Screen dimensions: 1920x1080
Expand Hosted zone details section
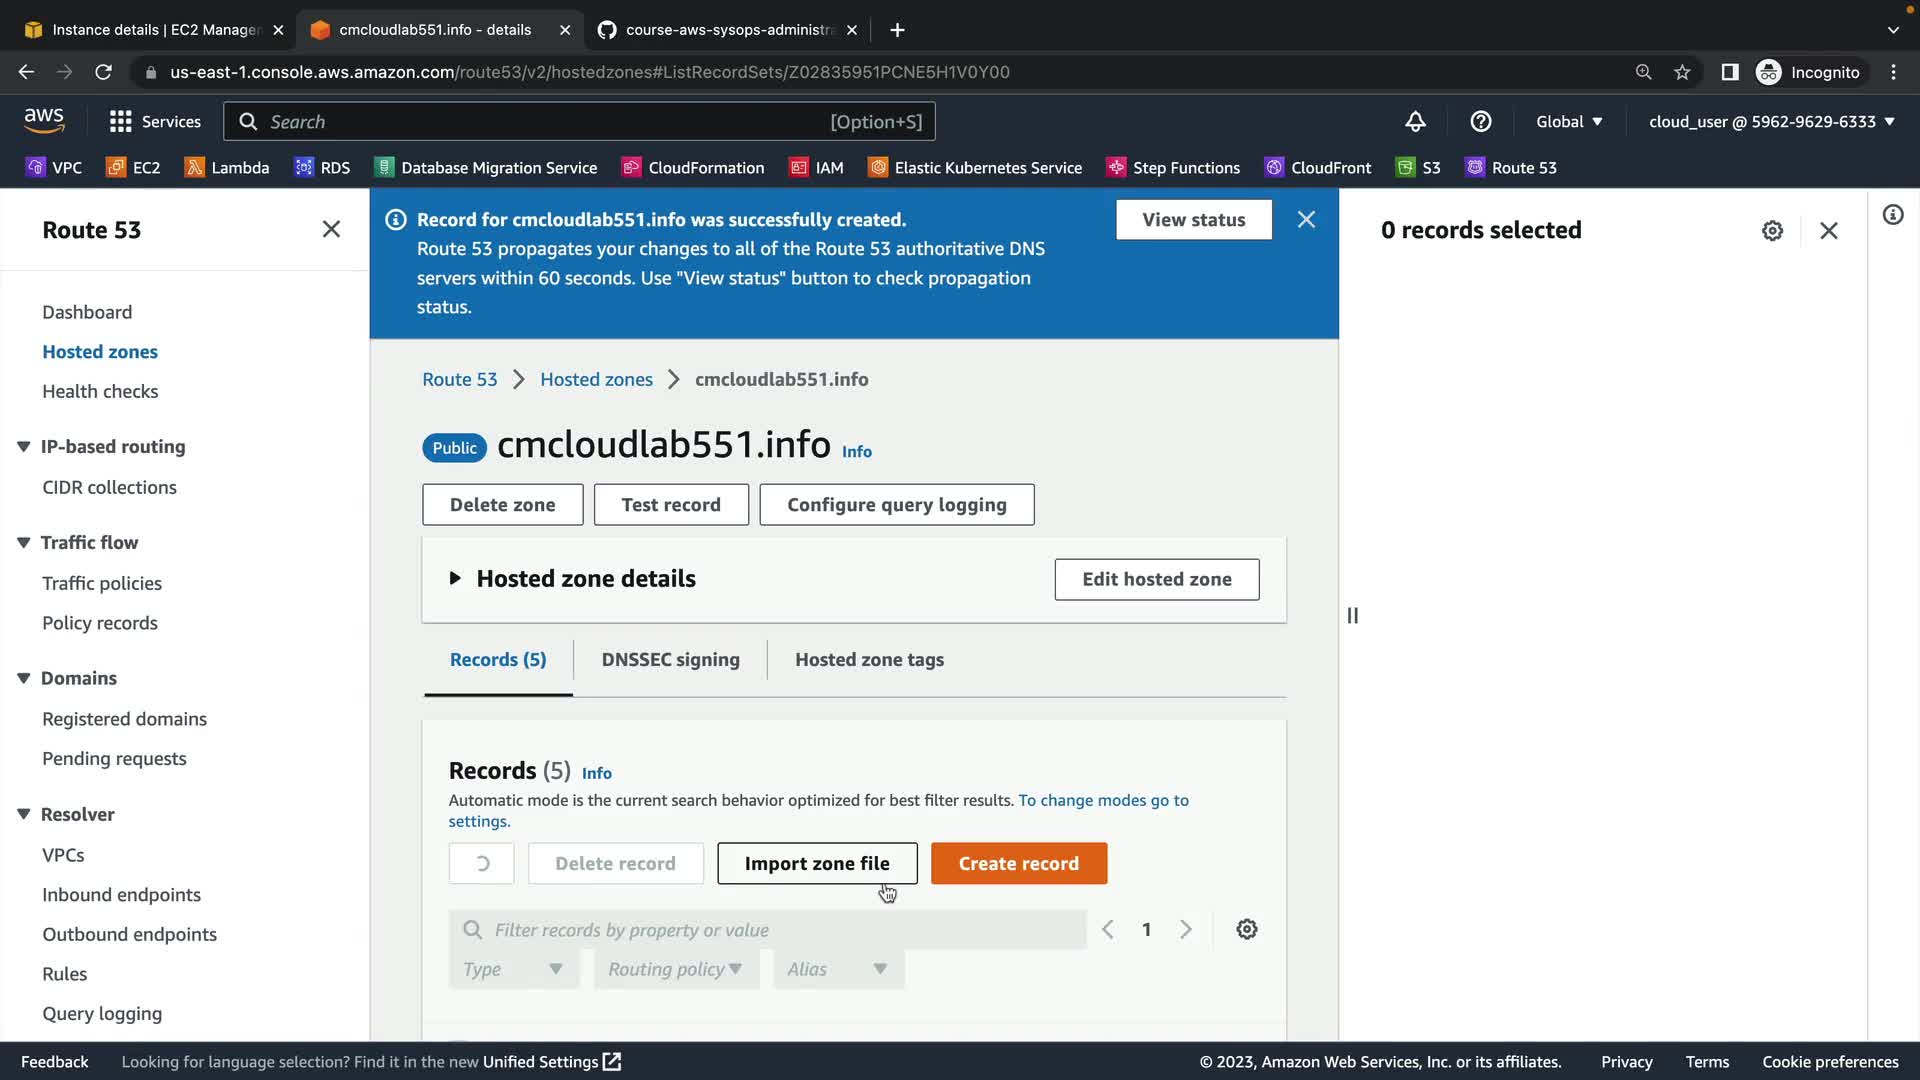point(455,578)
